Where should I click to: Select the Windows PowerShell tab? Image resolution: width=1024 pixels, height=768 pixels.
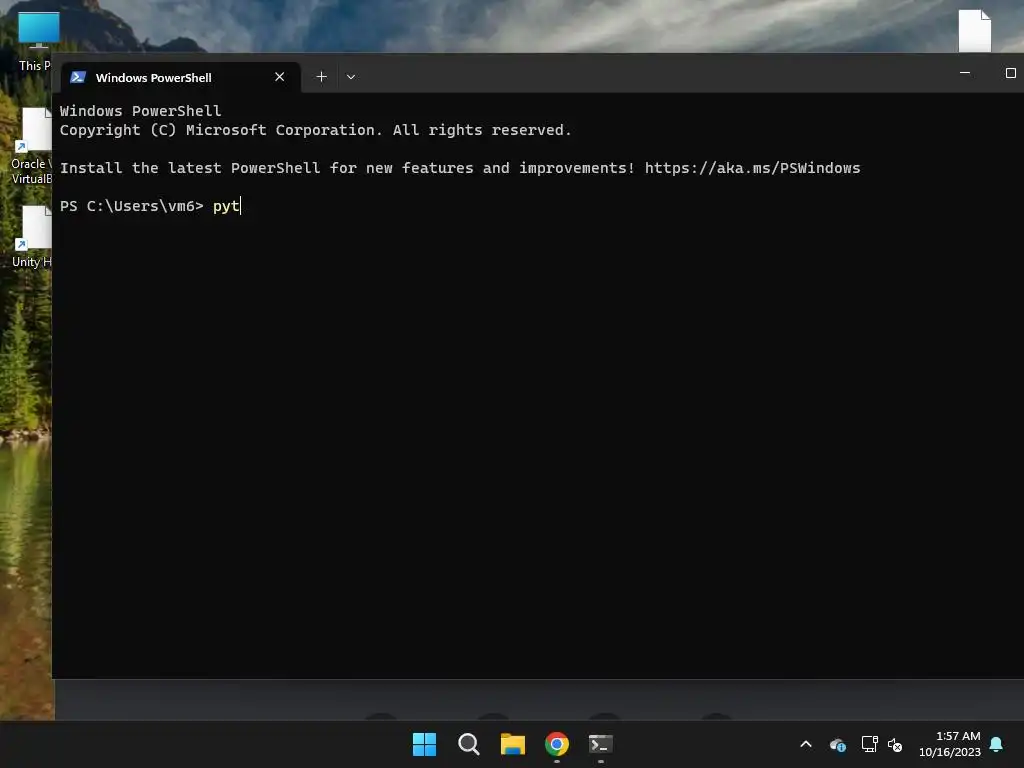point(180,77)
